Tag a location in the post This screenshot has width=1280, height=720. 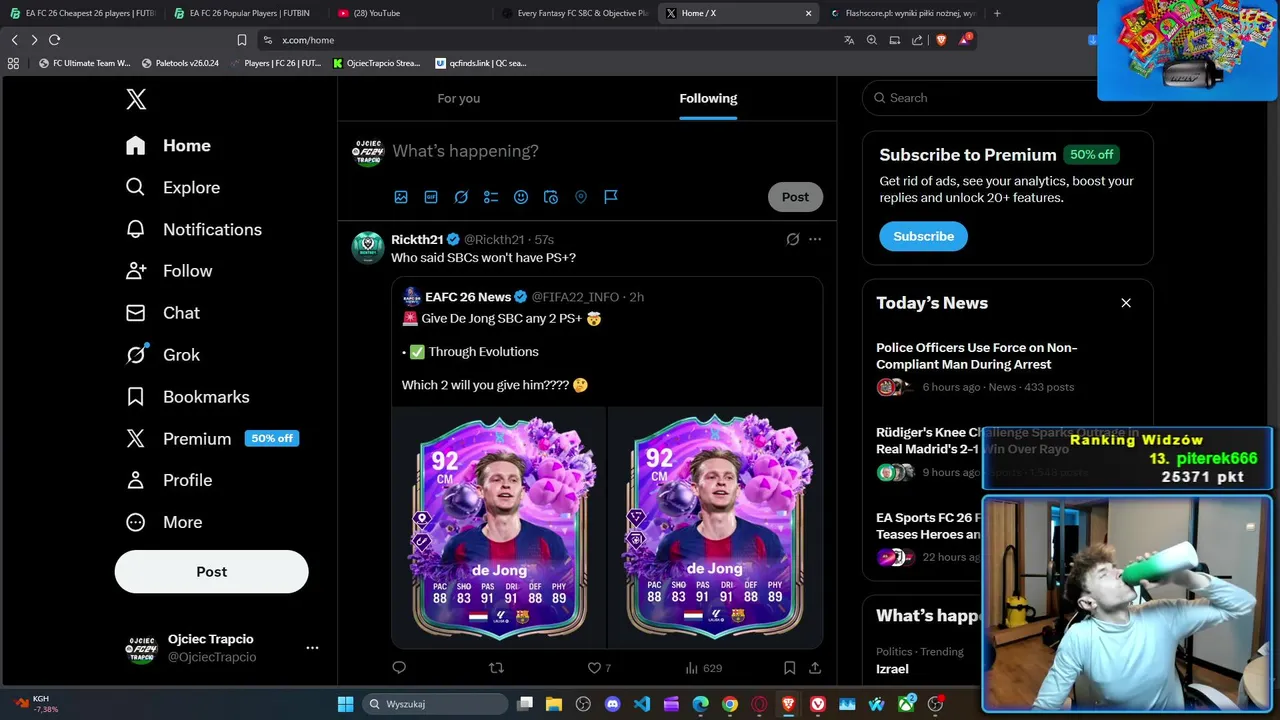[581, 197]
